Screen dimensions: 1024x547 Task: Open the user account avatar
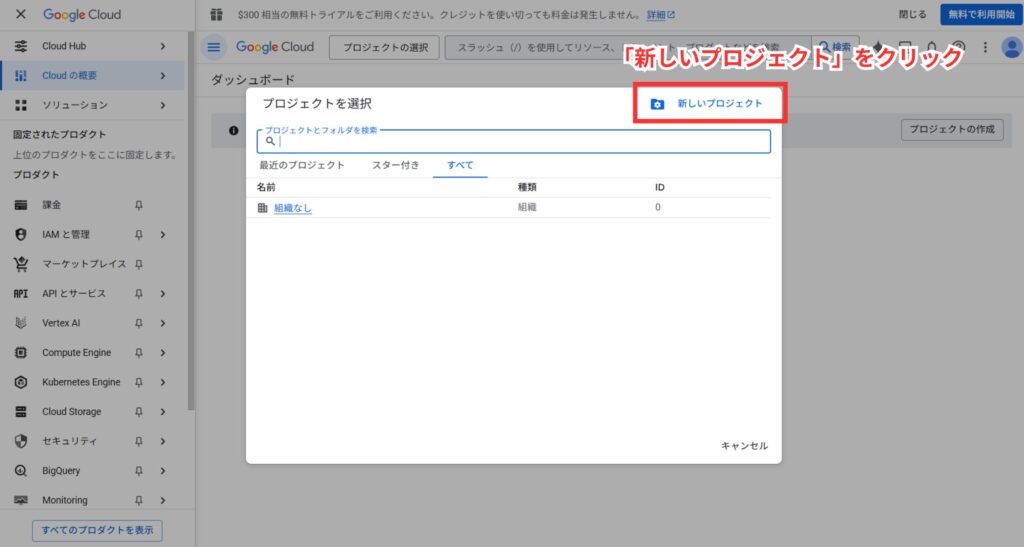click(1012, 47)
